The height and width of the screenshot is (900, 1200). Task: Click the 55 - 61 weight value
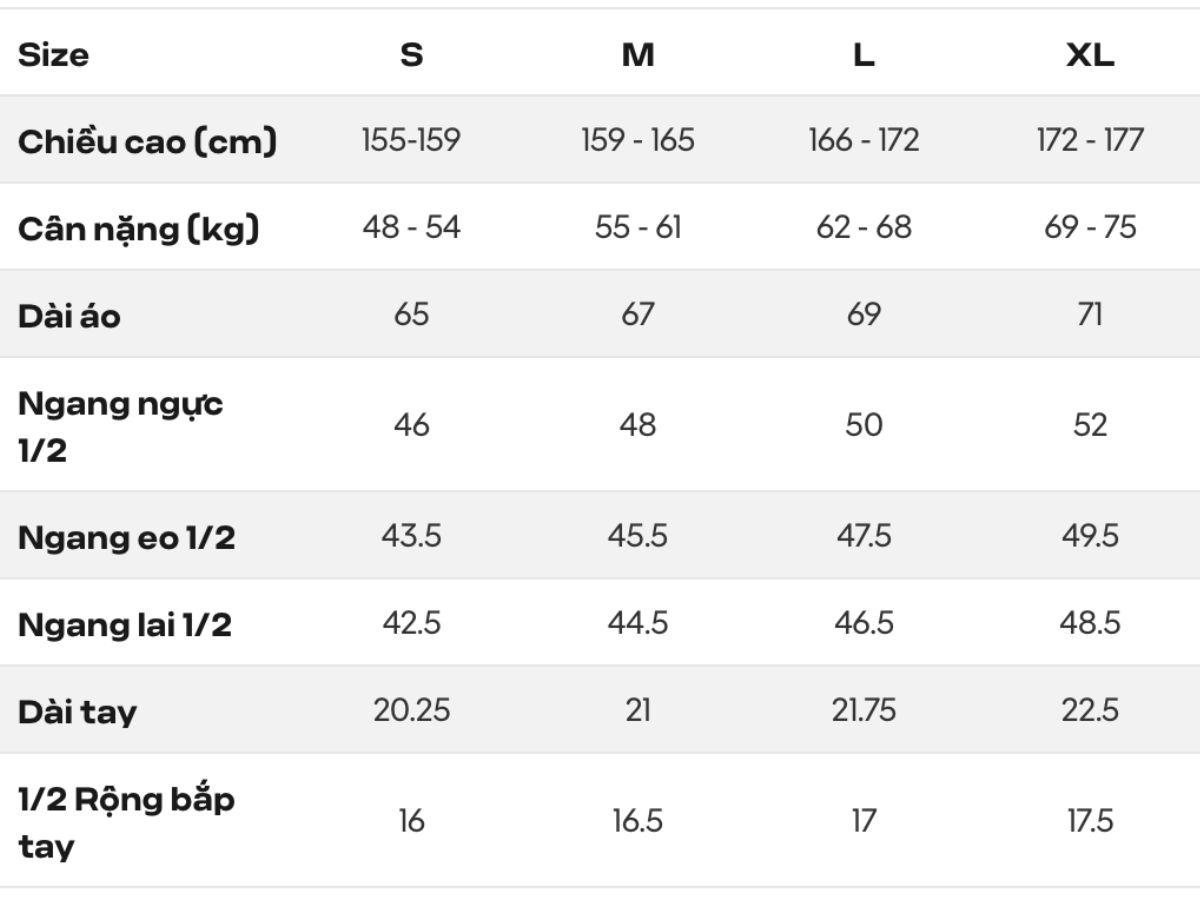click(x=638, y=227)
